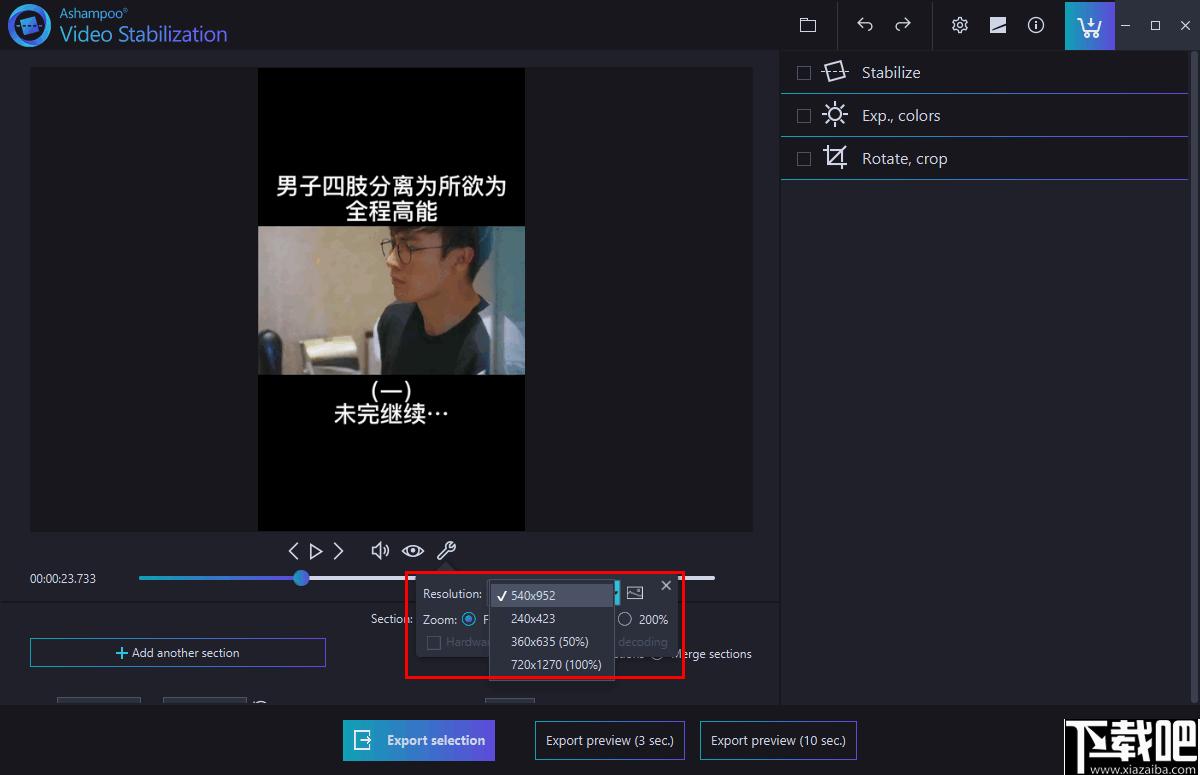The image size is (1200, 775).
Task: Open the settings gear
Action: pyautogui.click(x=960, y=25)
